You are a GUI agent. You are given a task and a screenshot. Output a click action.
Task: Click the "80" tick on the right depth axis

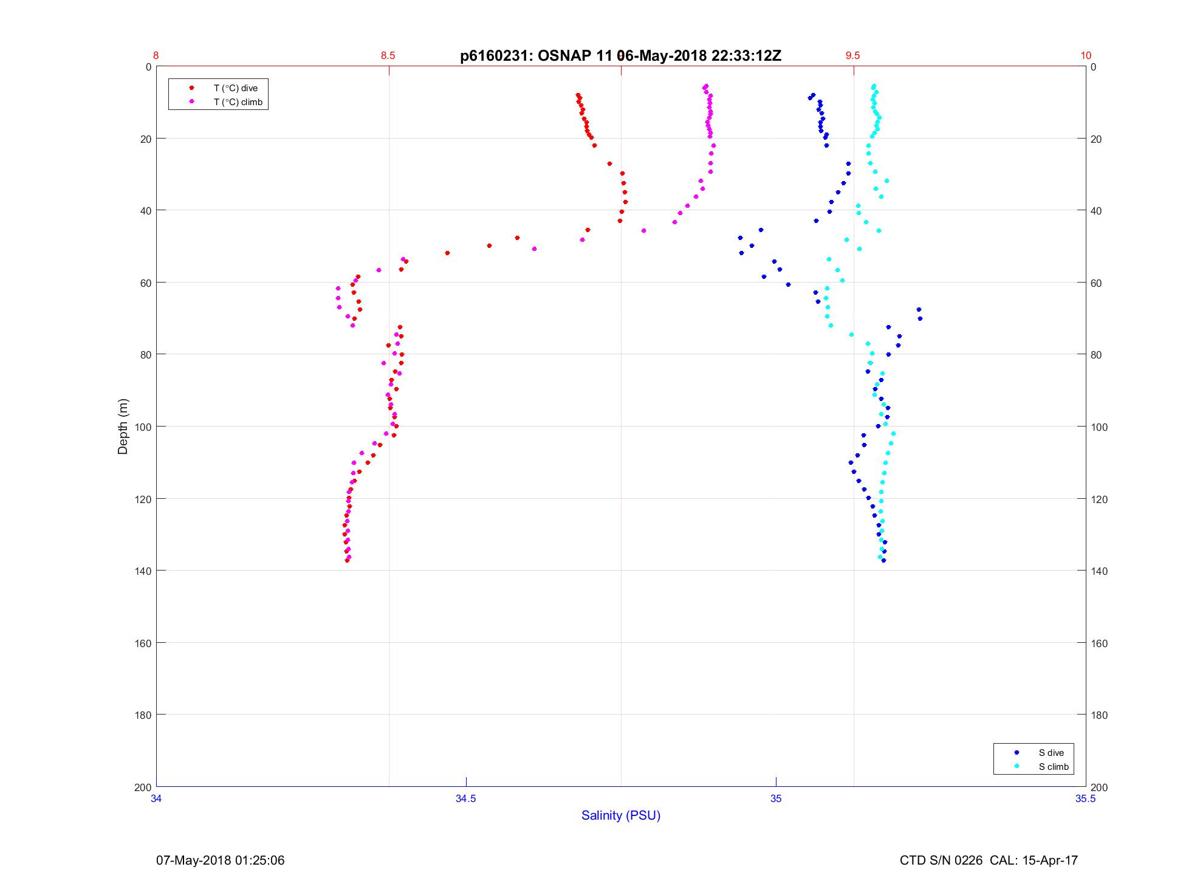(1097, 355)
